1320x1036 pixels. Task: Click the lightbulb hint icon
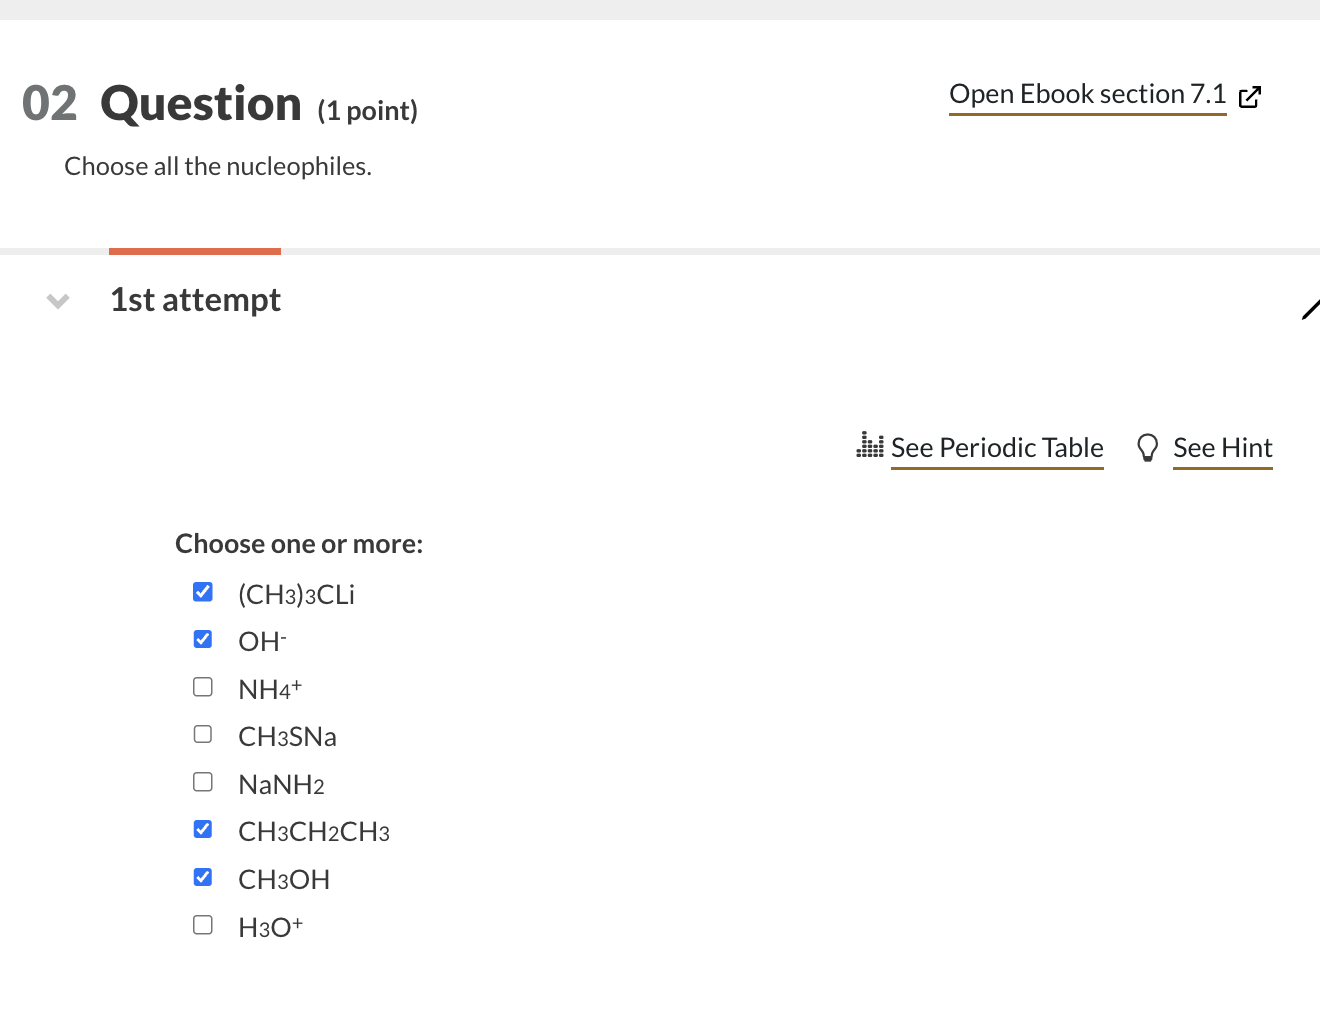click(1147, 447)
